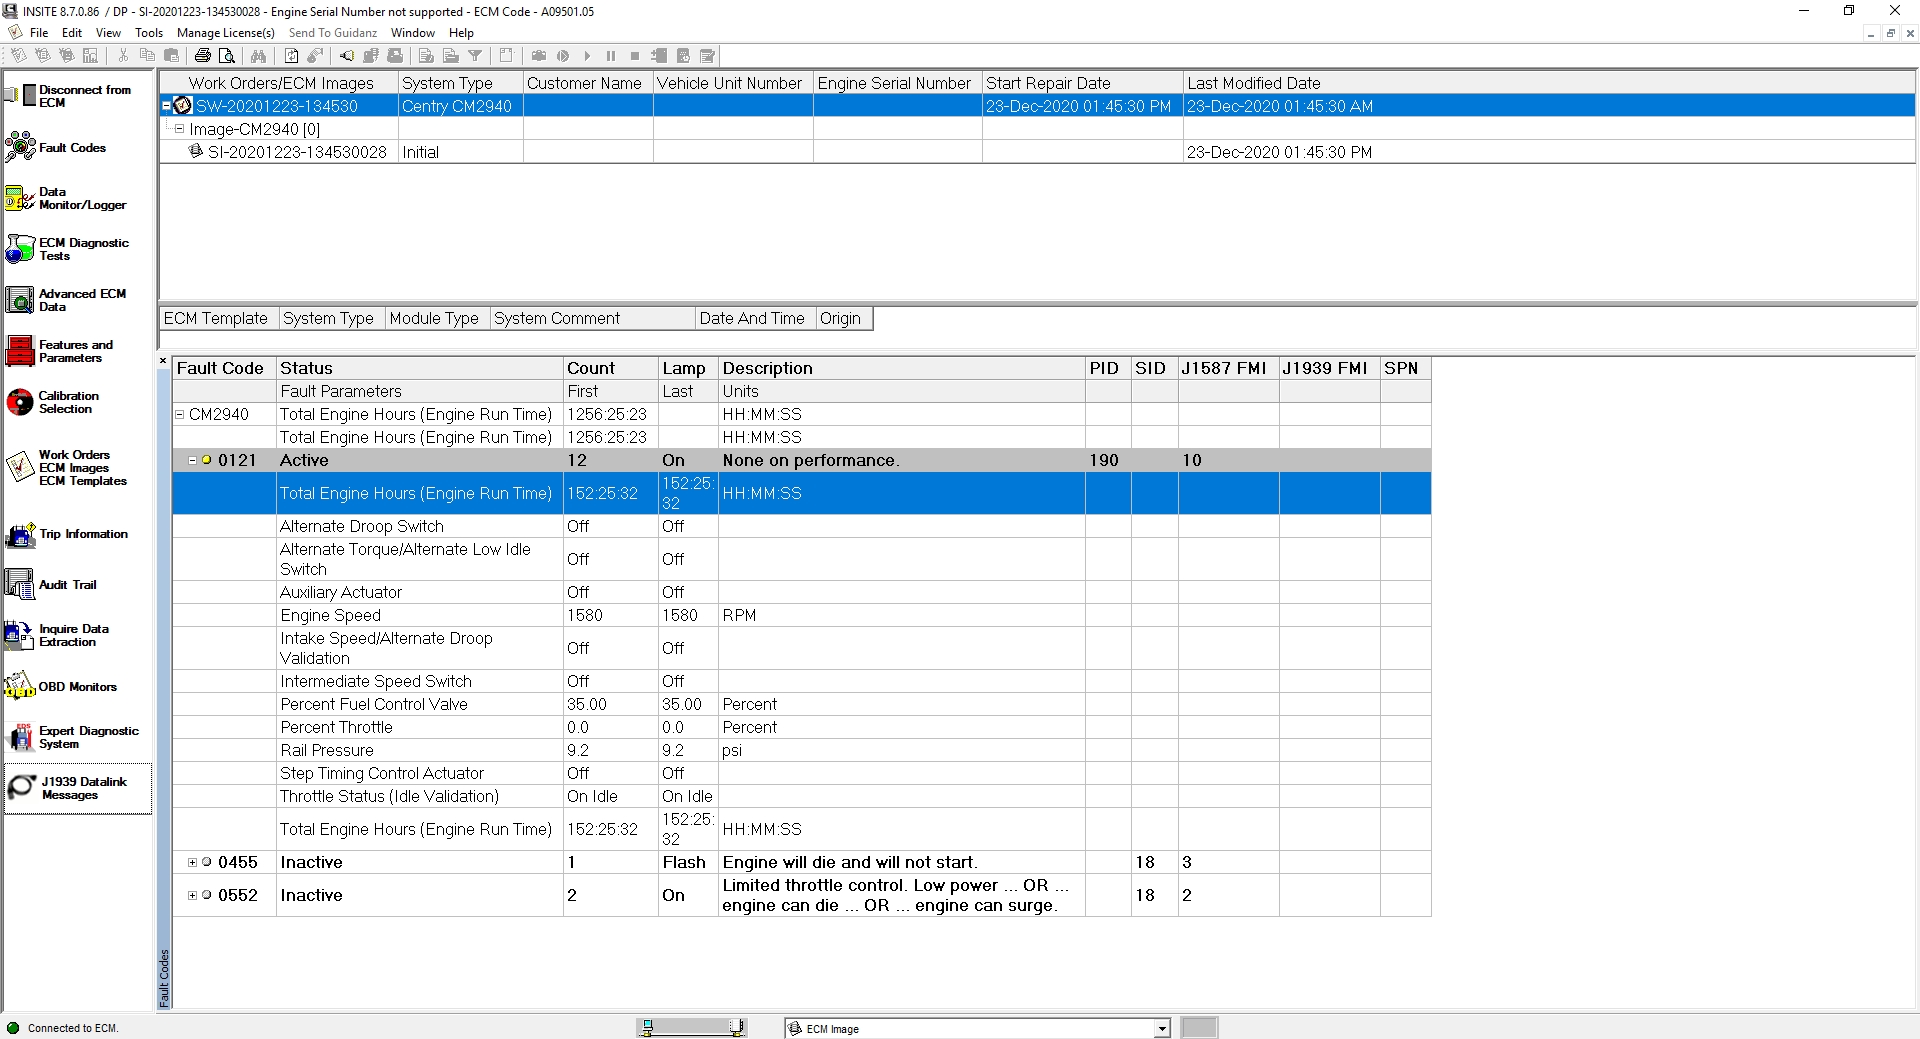Screen dimensions: 1920x1039
Task: Click the Engine Serial Number column header
Action: click(897, 83)
